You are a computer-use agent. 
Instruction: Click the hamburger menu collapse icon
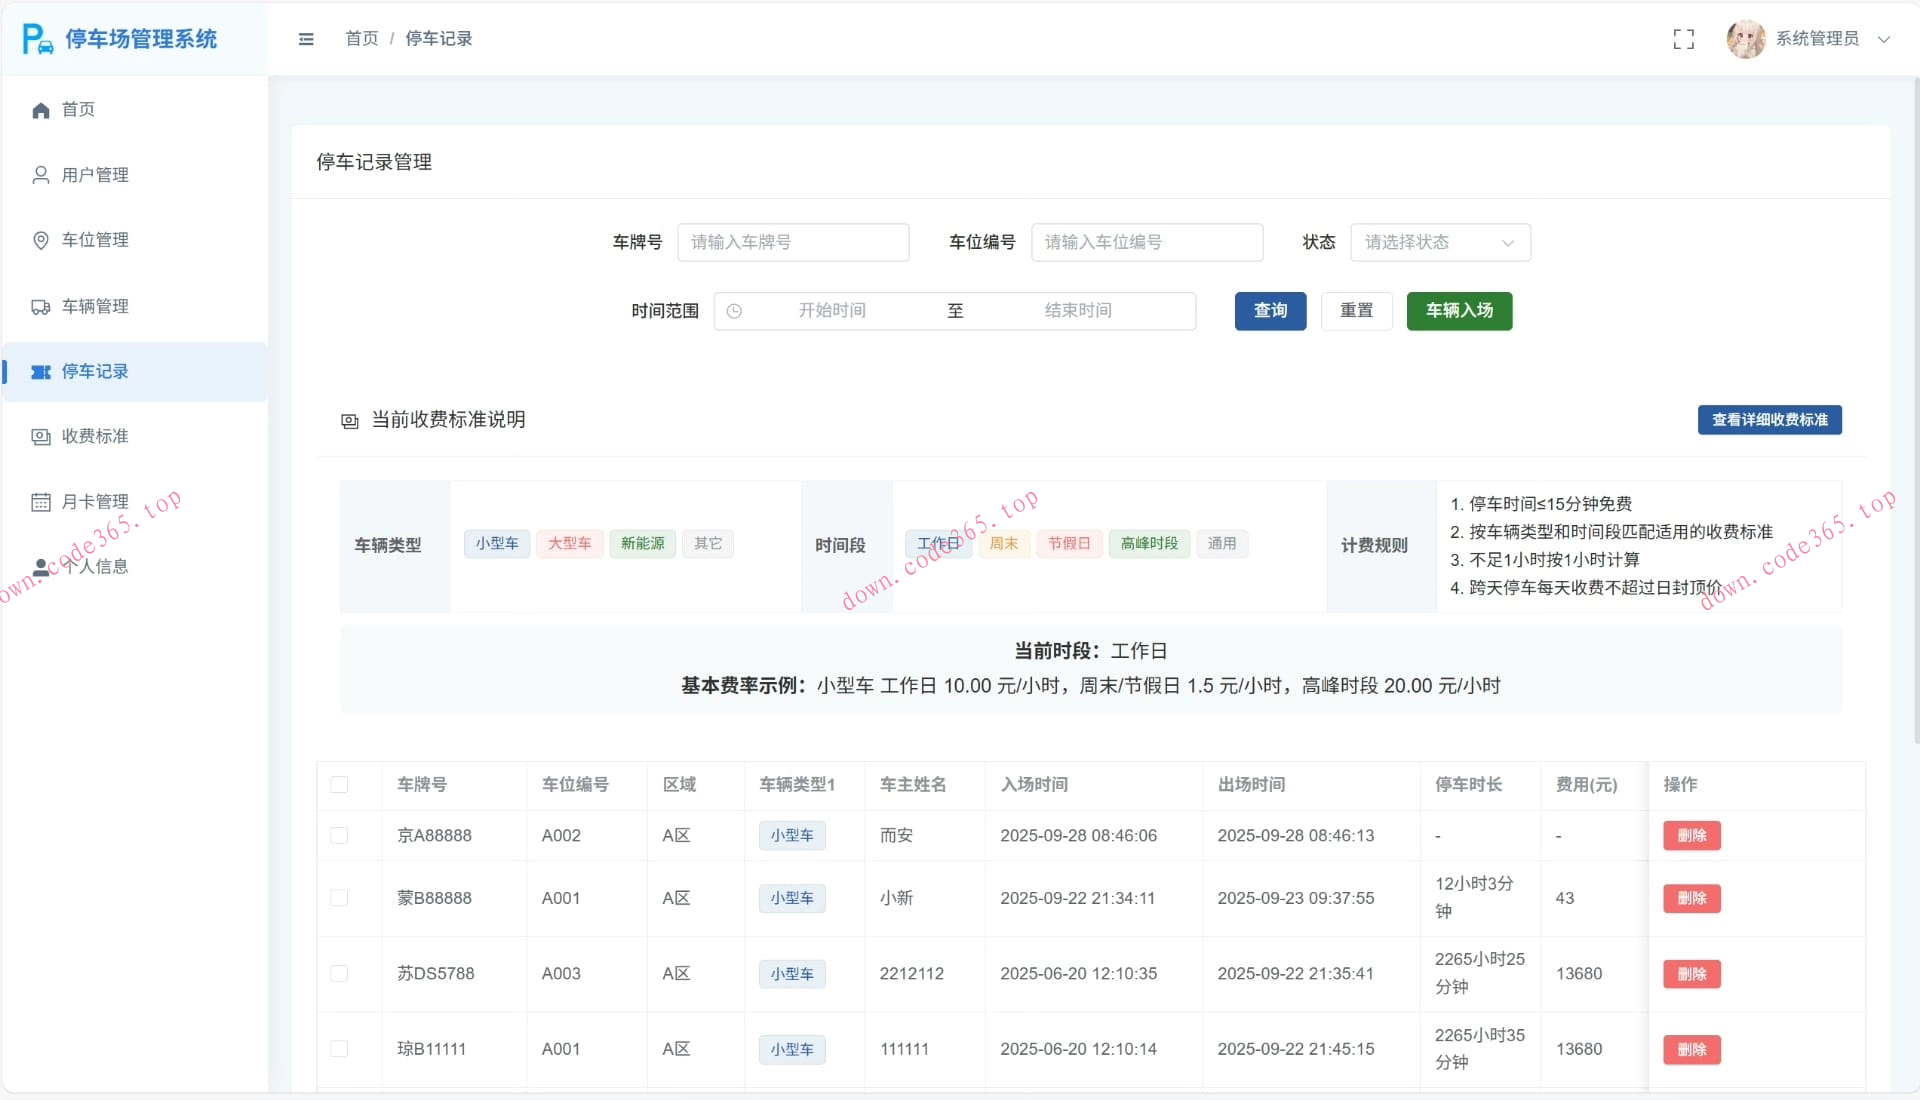(x=306, y=39)
